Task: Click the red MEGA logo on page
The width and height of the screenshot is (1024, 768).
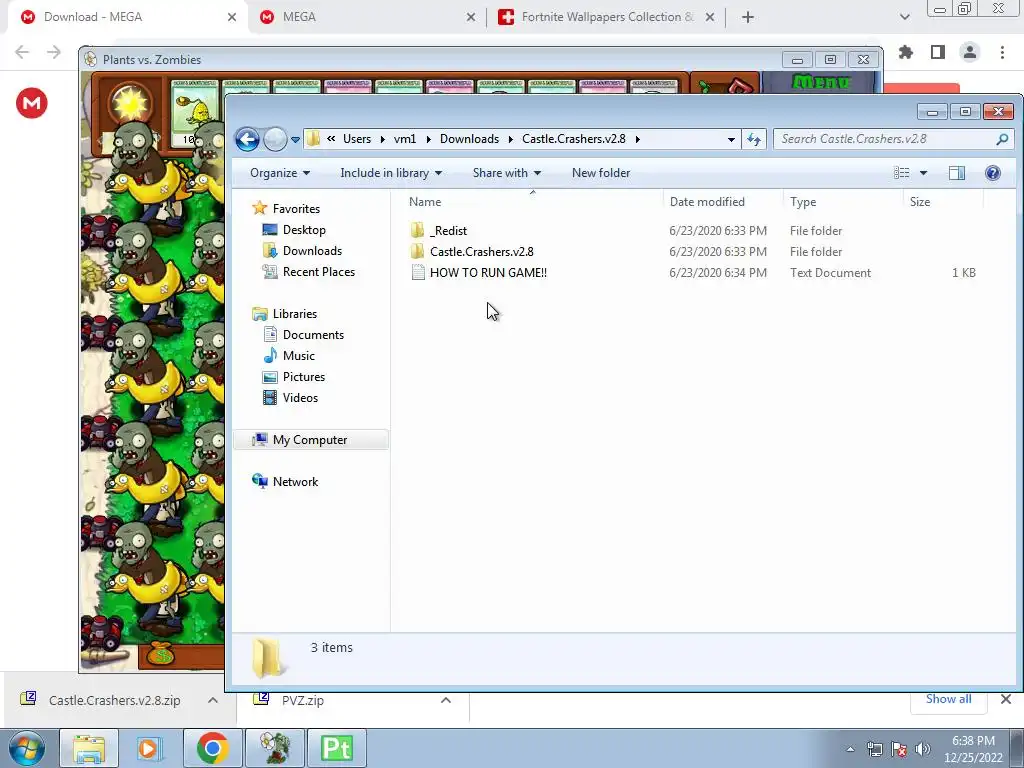Action: 31,103
